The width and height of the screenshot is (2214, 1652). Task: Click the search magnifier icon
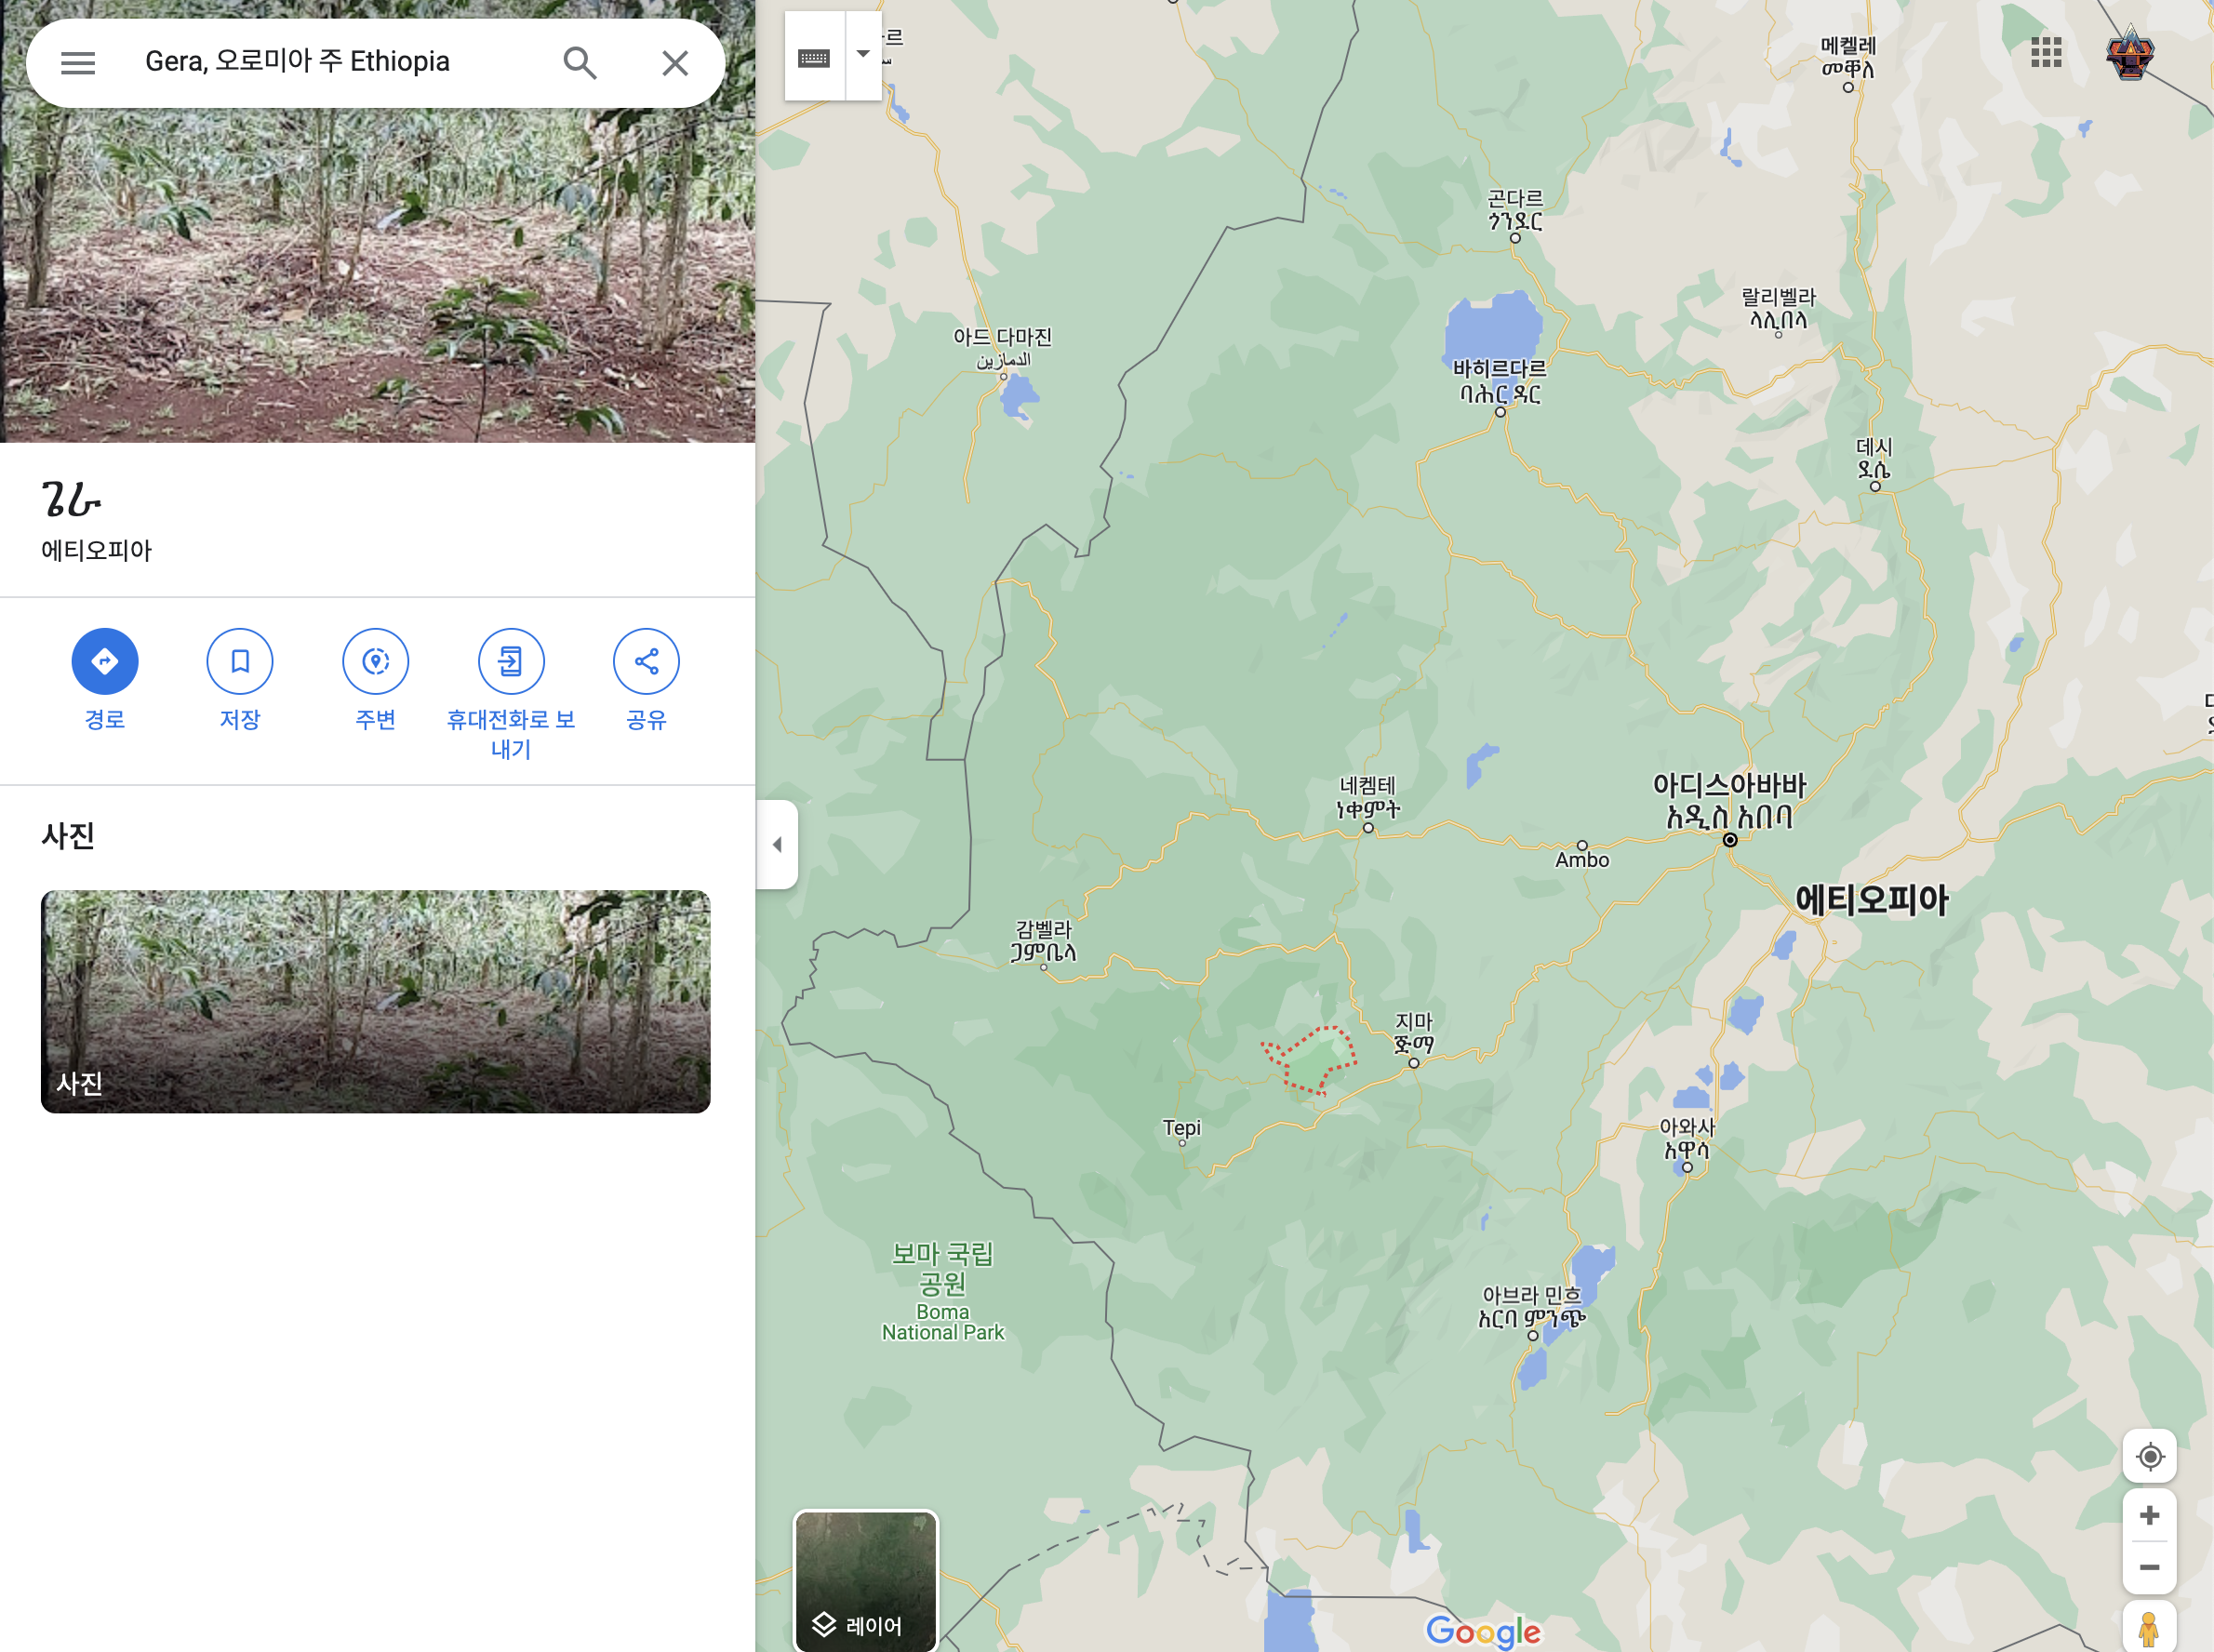(x=579, y=63)
